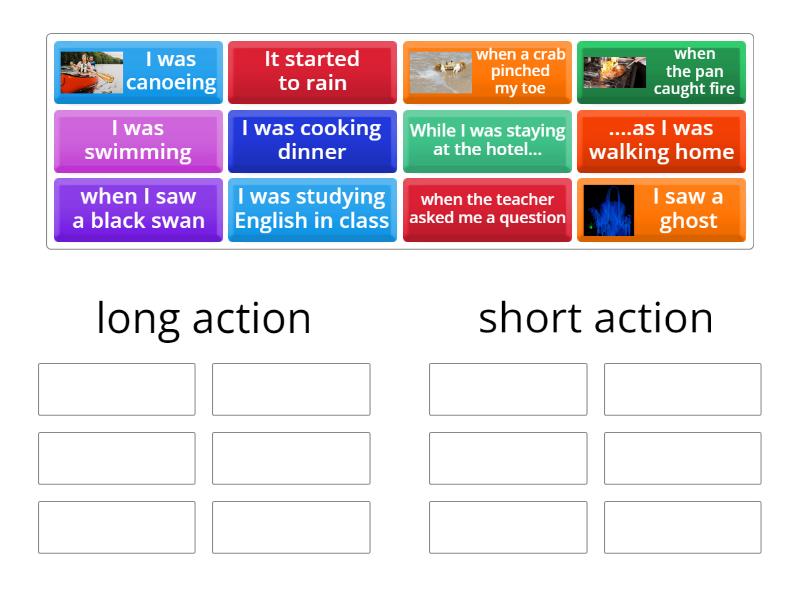
Task: Click 'when the teacher asked me a question' tile
Action: click(487, 209)
